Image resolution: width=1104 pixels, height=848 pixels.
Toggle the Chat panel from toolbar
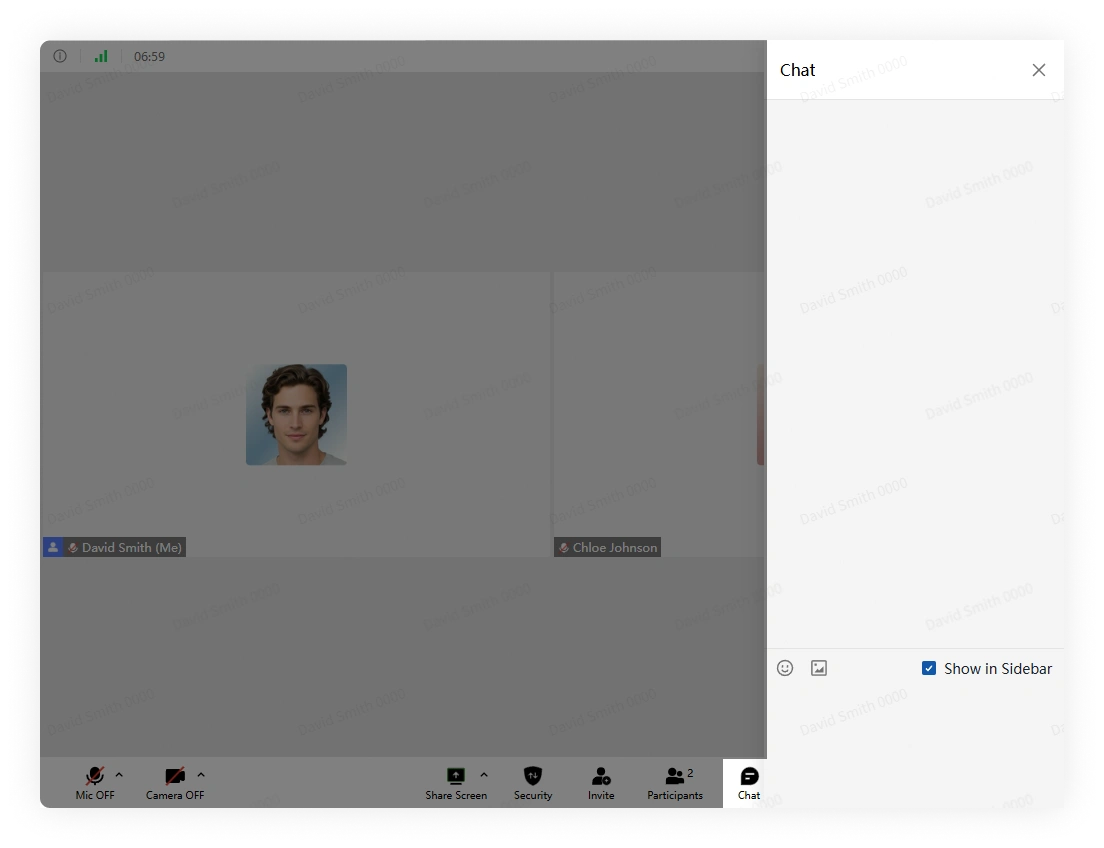pyautogui.click(x=748, y=783)
